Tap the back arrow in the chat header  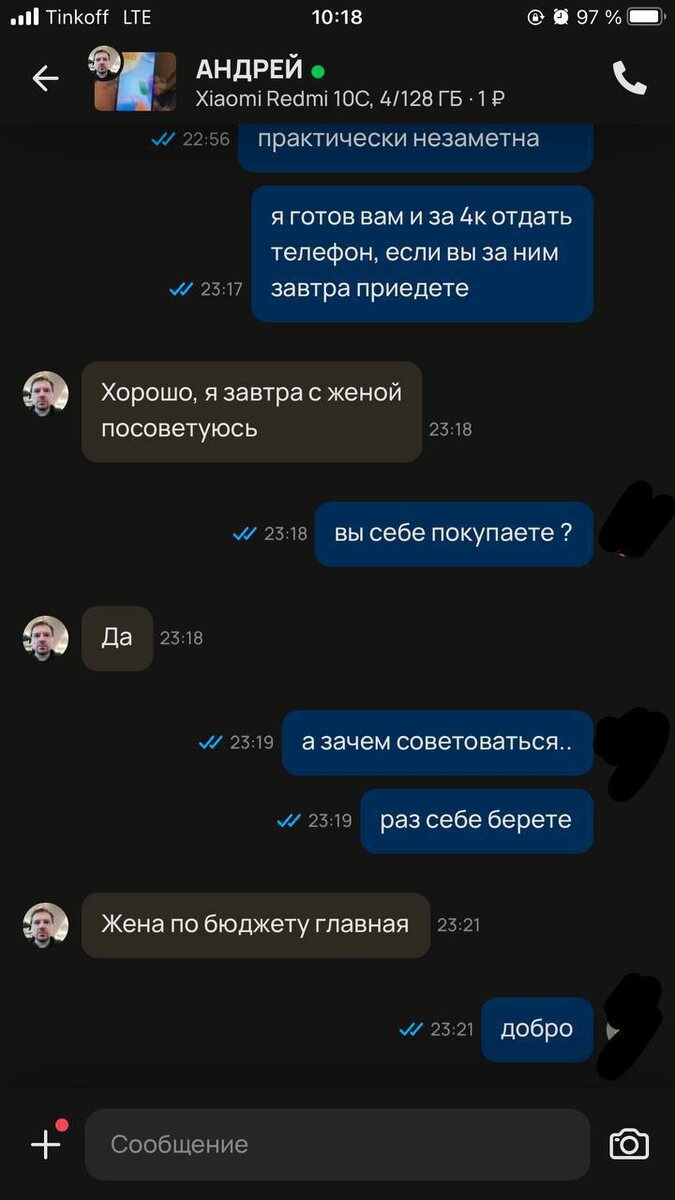[45, 78]
